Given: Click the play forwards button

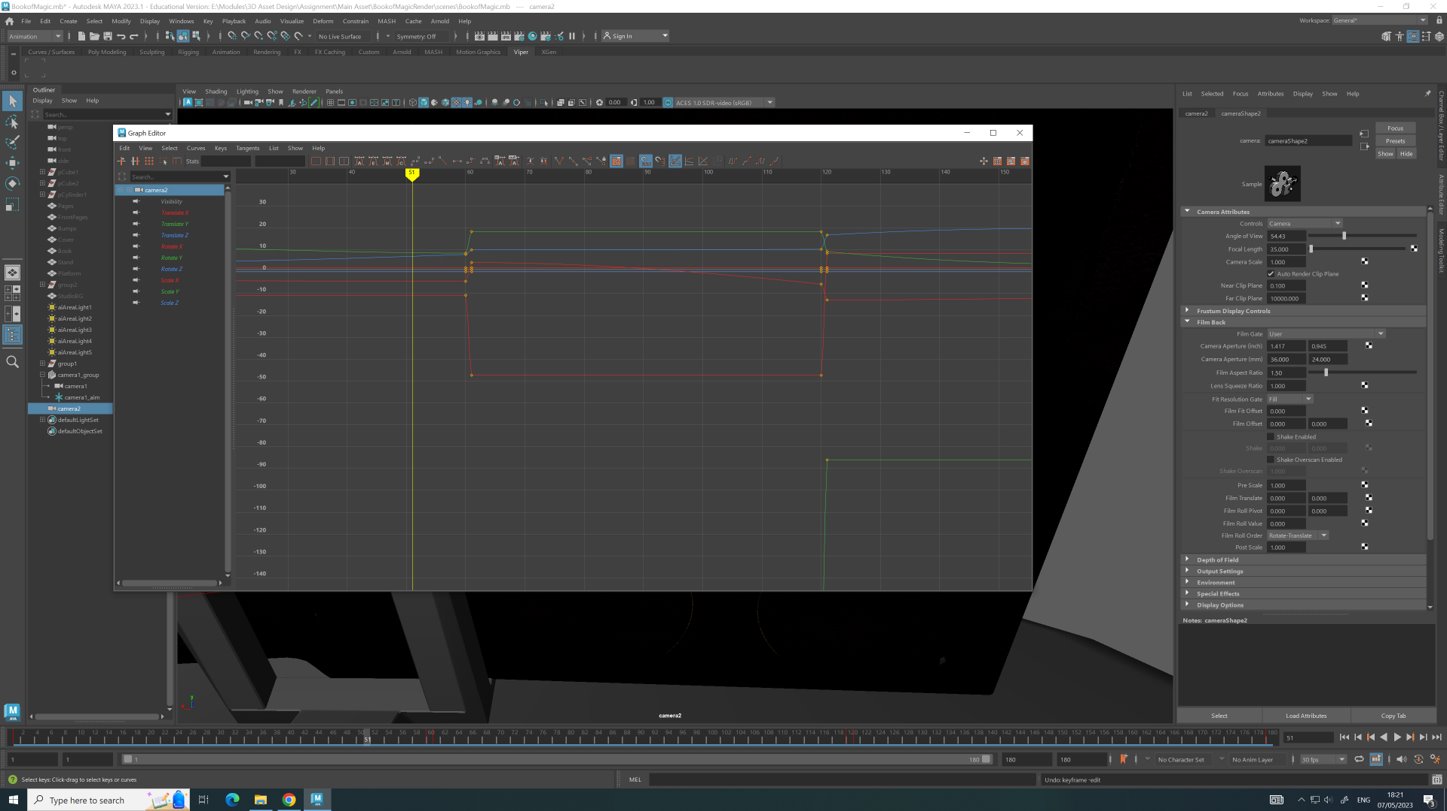Looking at the screenshot, I should pos(1397,737).
